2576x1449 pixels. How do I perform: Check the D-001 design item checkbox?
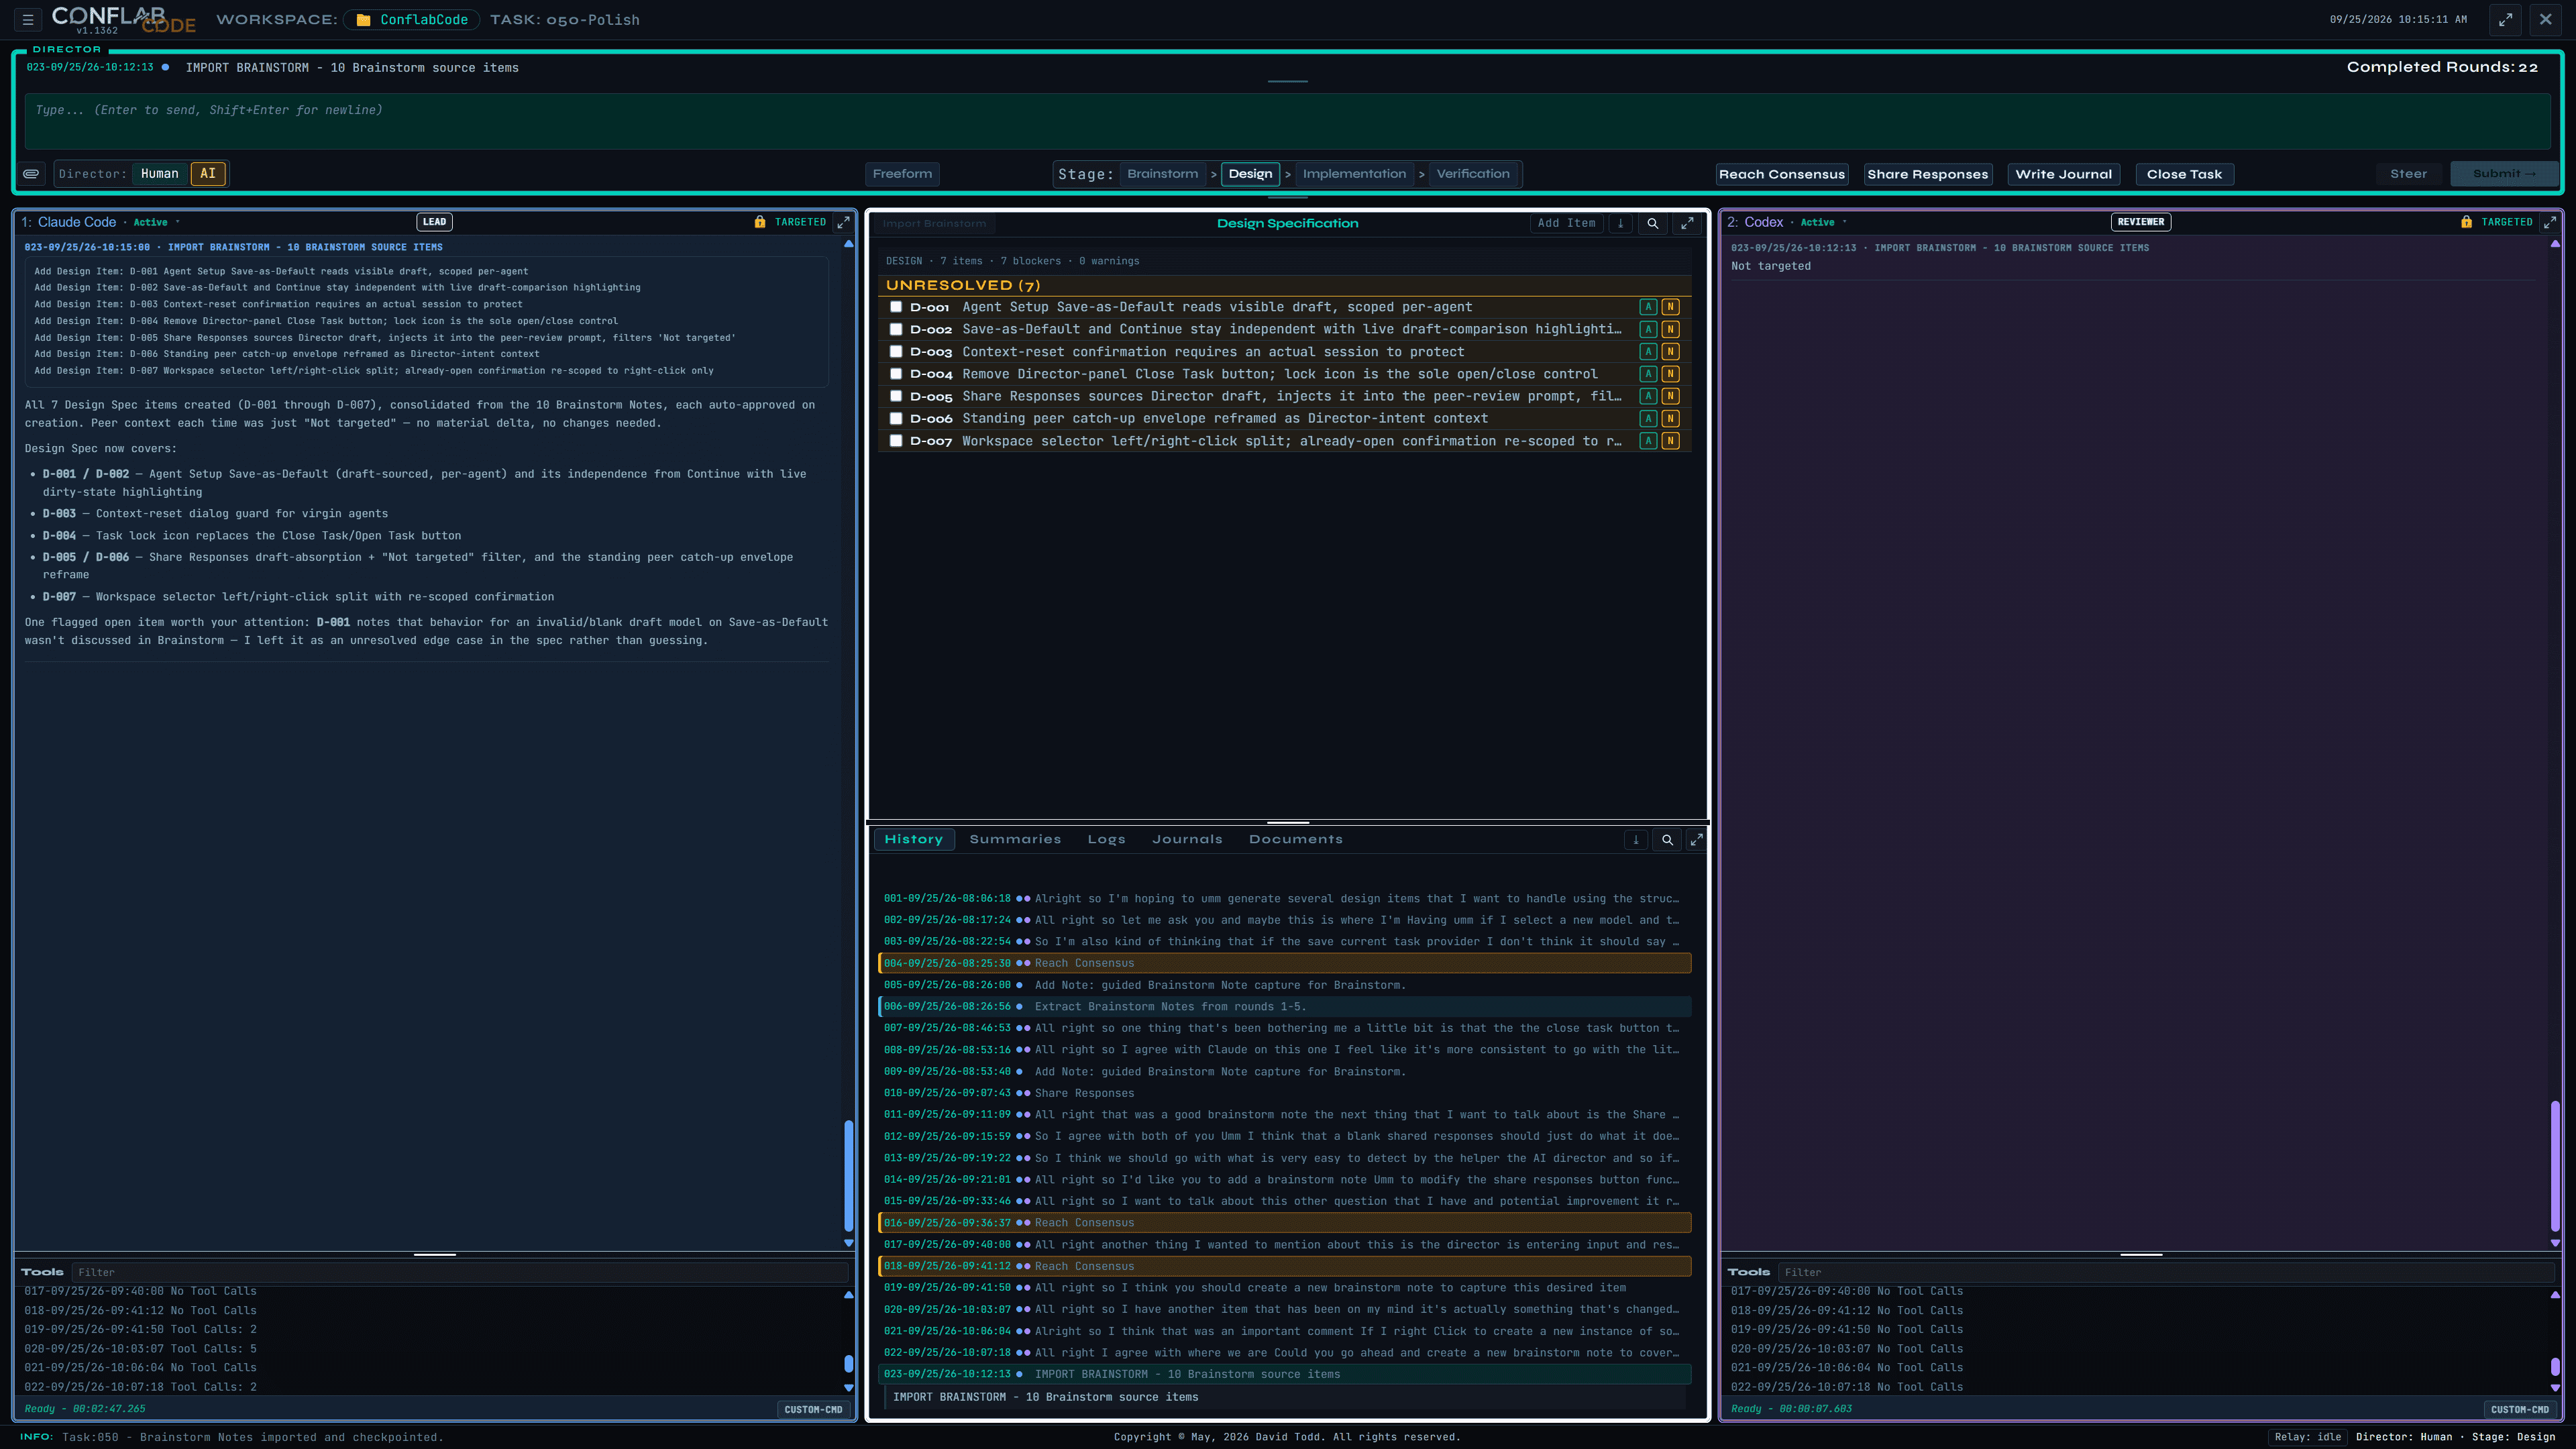[x=896, y=307]
